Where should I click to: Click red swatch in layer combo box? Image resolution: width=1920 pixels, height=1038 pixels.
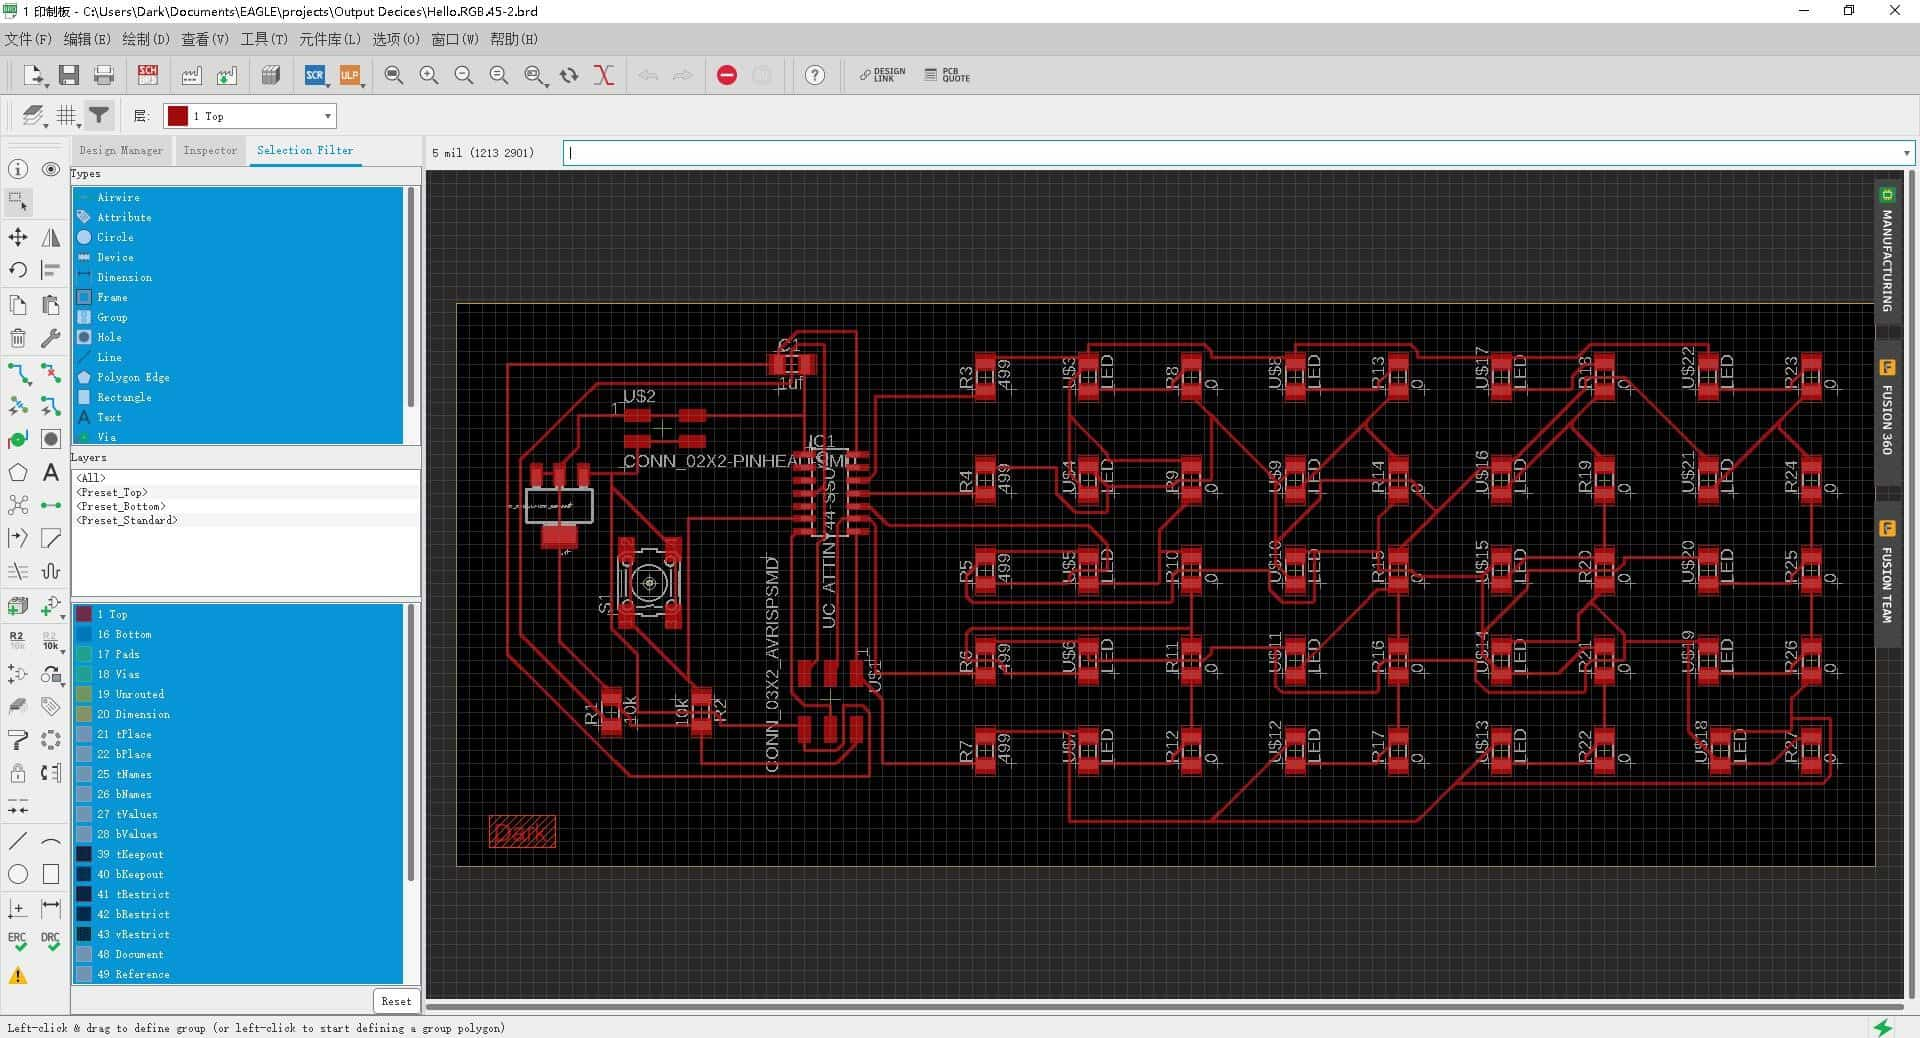click(x=178, y=116)
